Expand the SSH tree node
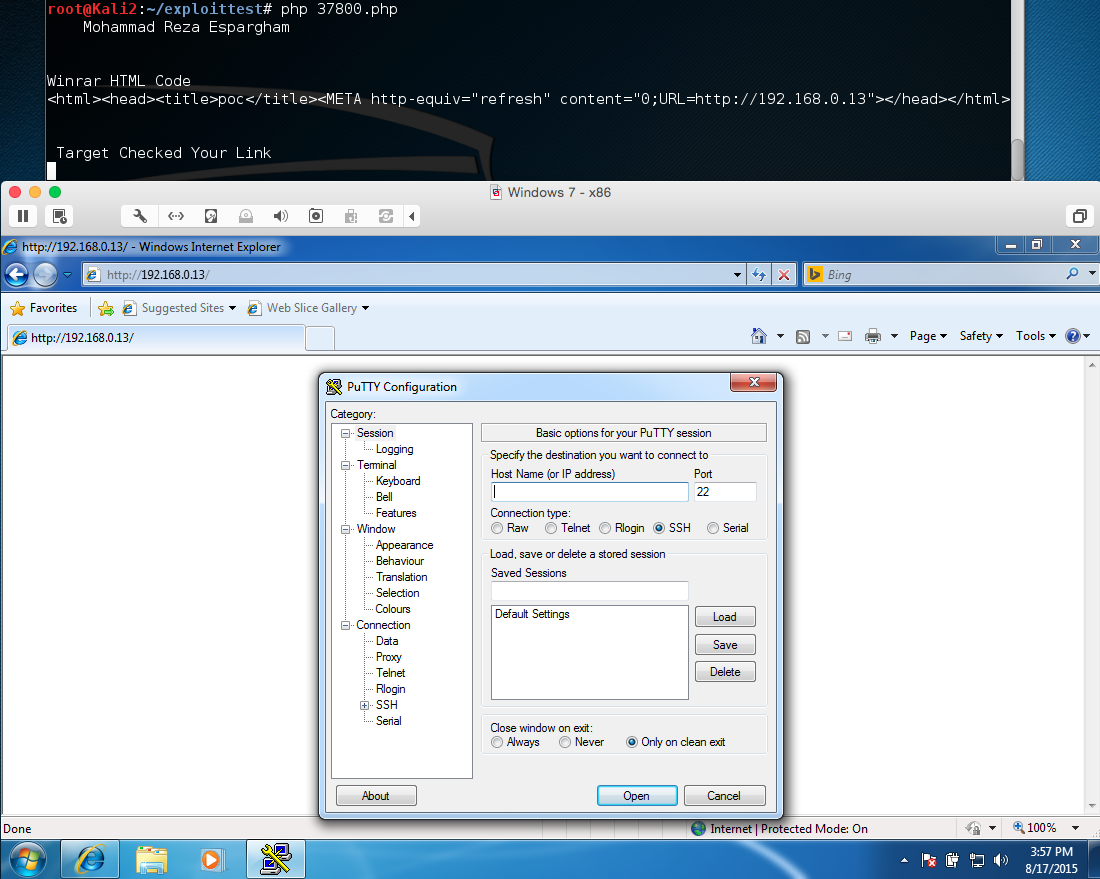Image resolution: width=1100 pixels, height=879 pixels. (x=365, y=706)
